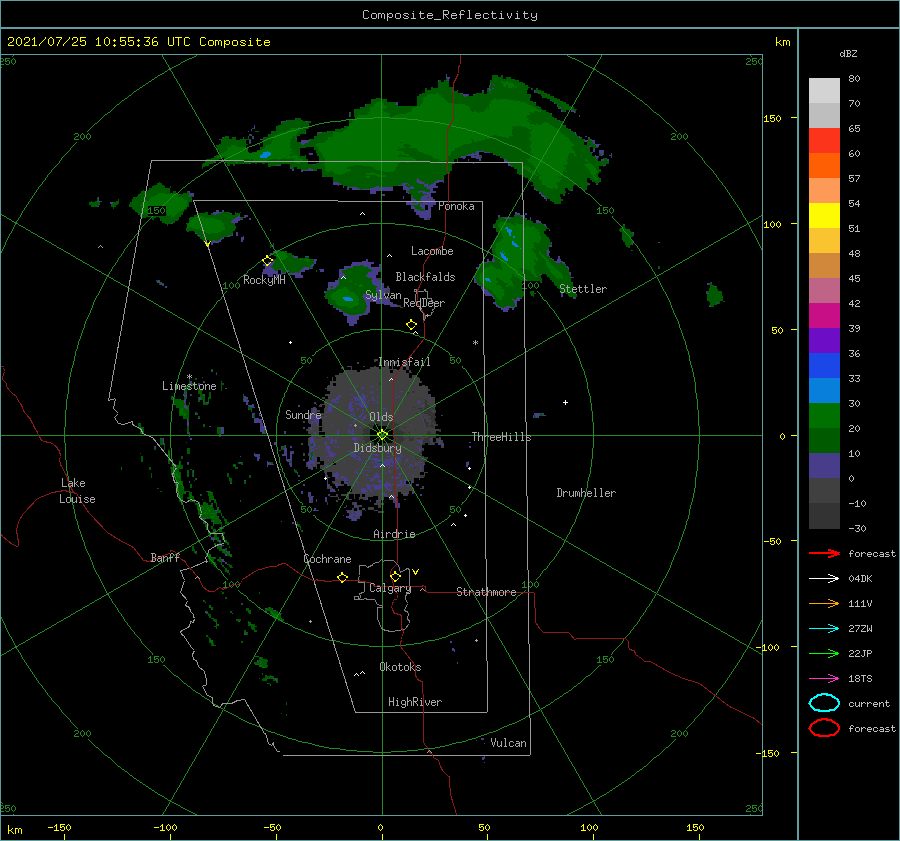Screen dimensions: 900x841
Task: Click the yellow 54 dBZ color swatch
Action: (824, 216)
